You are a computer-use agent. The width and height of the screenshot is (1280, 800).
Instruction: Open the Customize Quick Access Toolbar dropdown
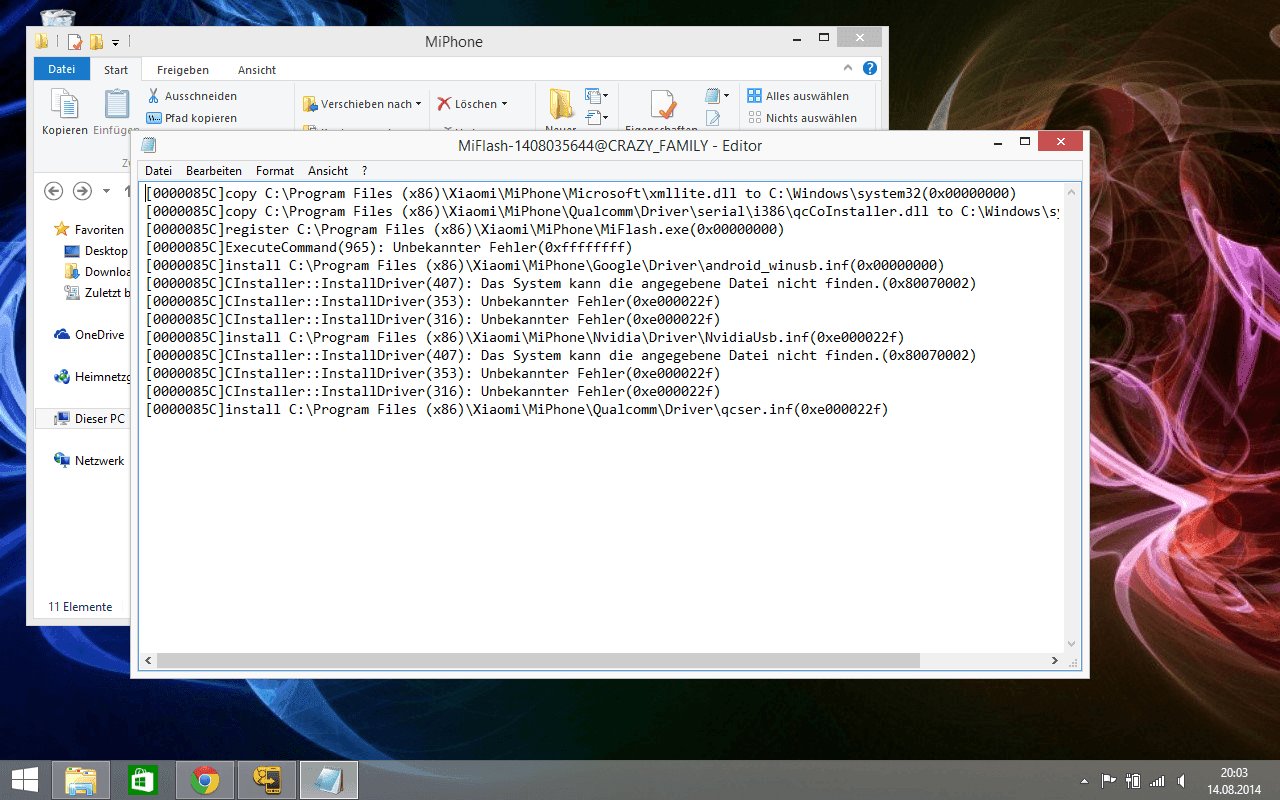(116, 42)
